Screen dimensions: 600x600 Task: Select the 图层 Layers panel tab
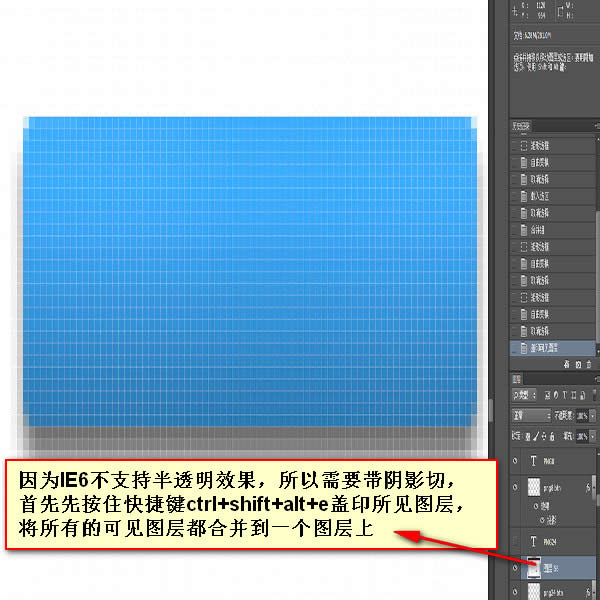point(518,378)
